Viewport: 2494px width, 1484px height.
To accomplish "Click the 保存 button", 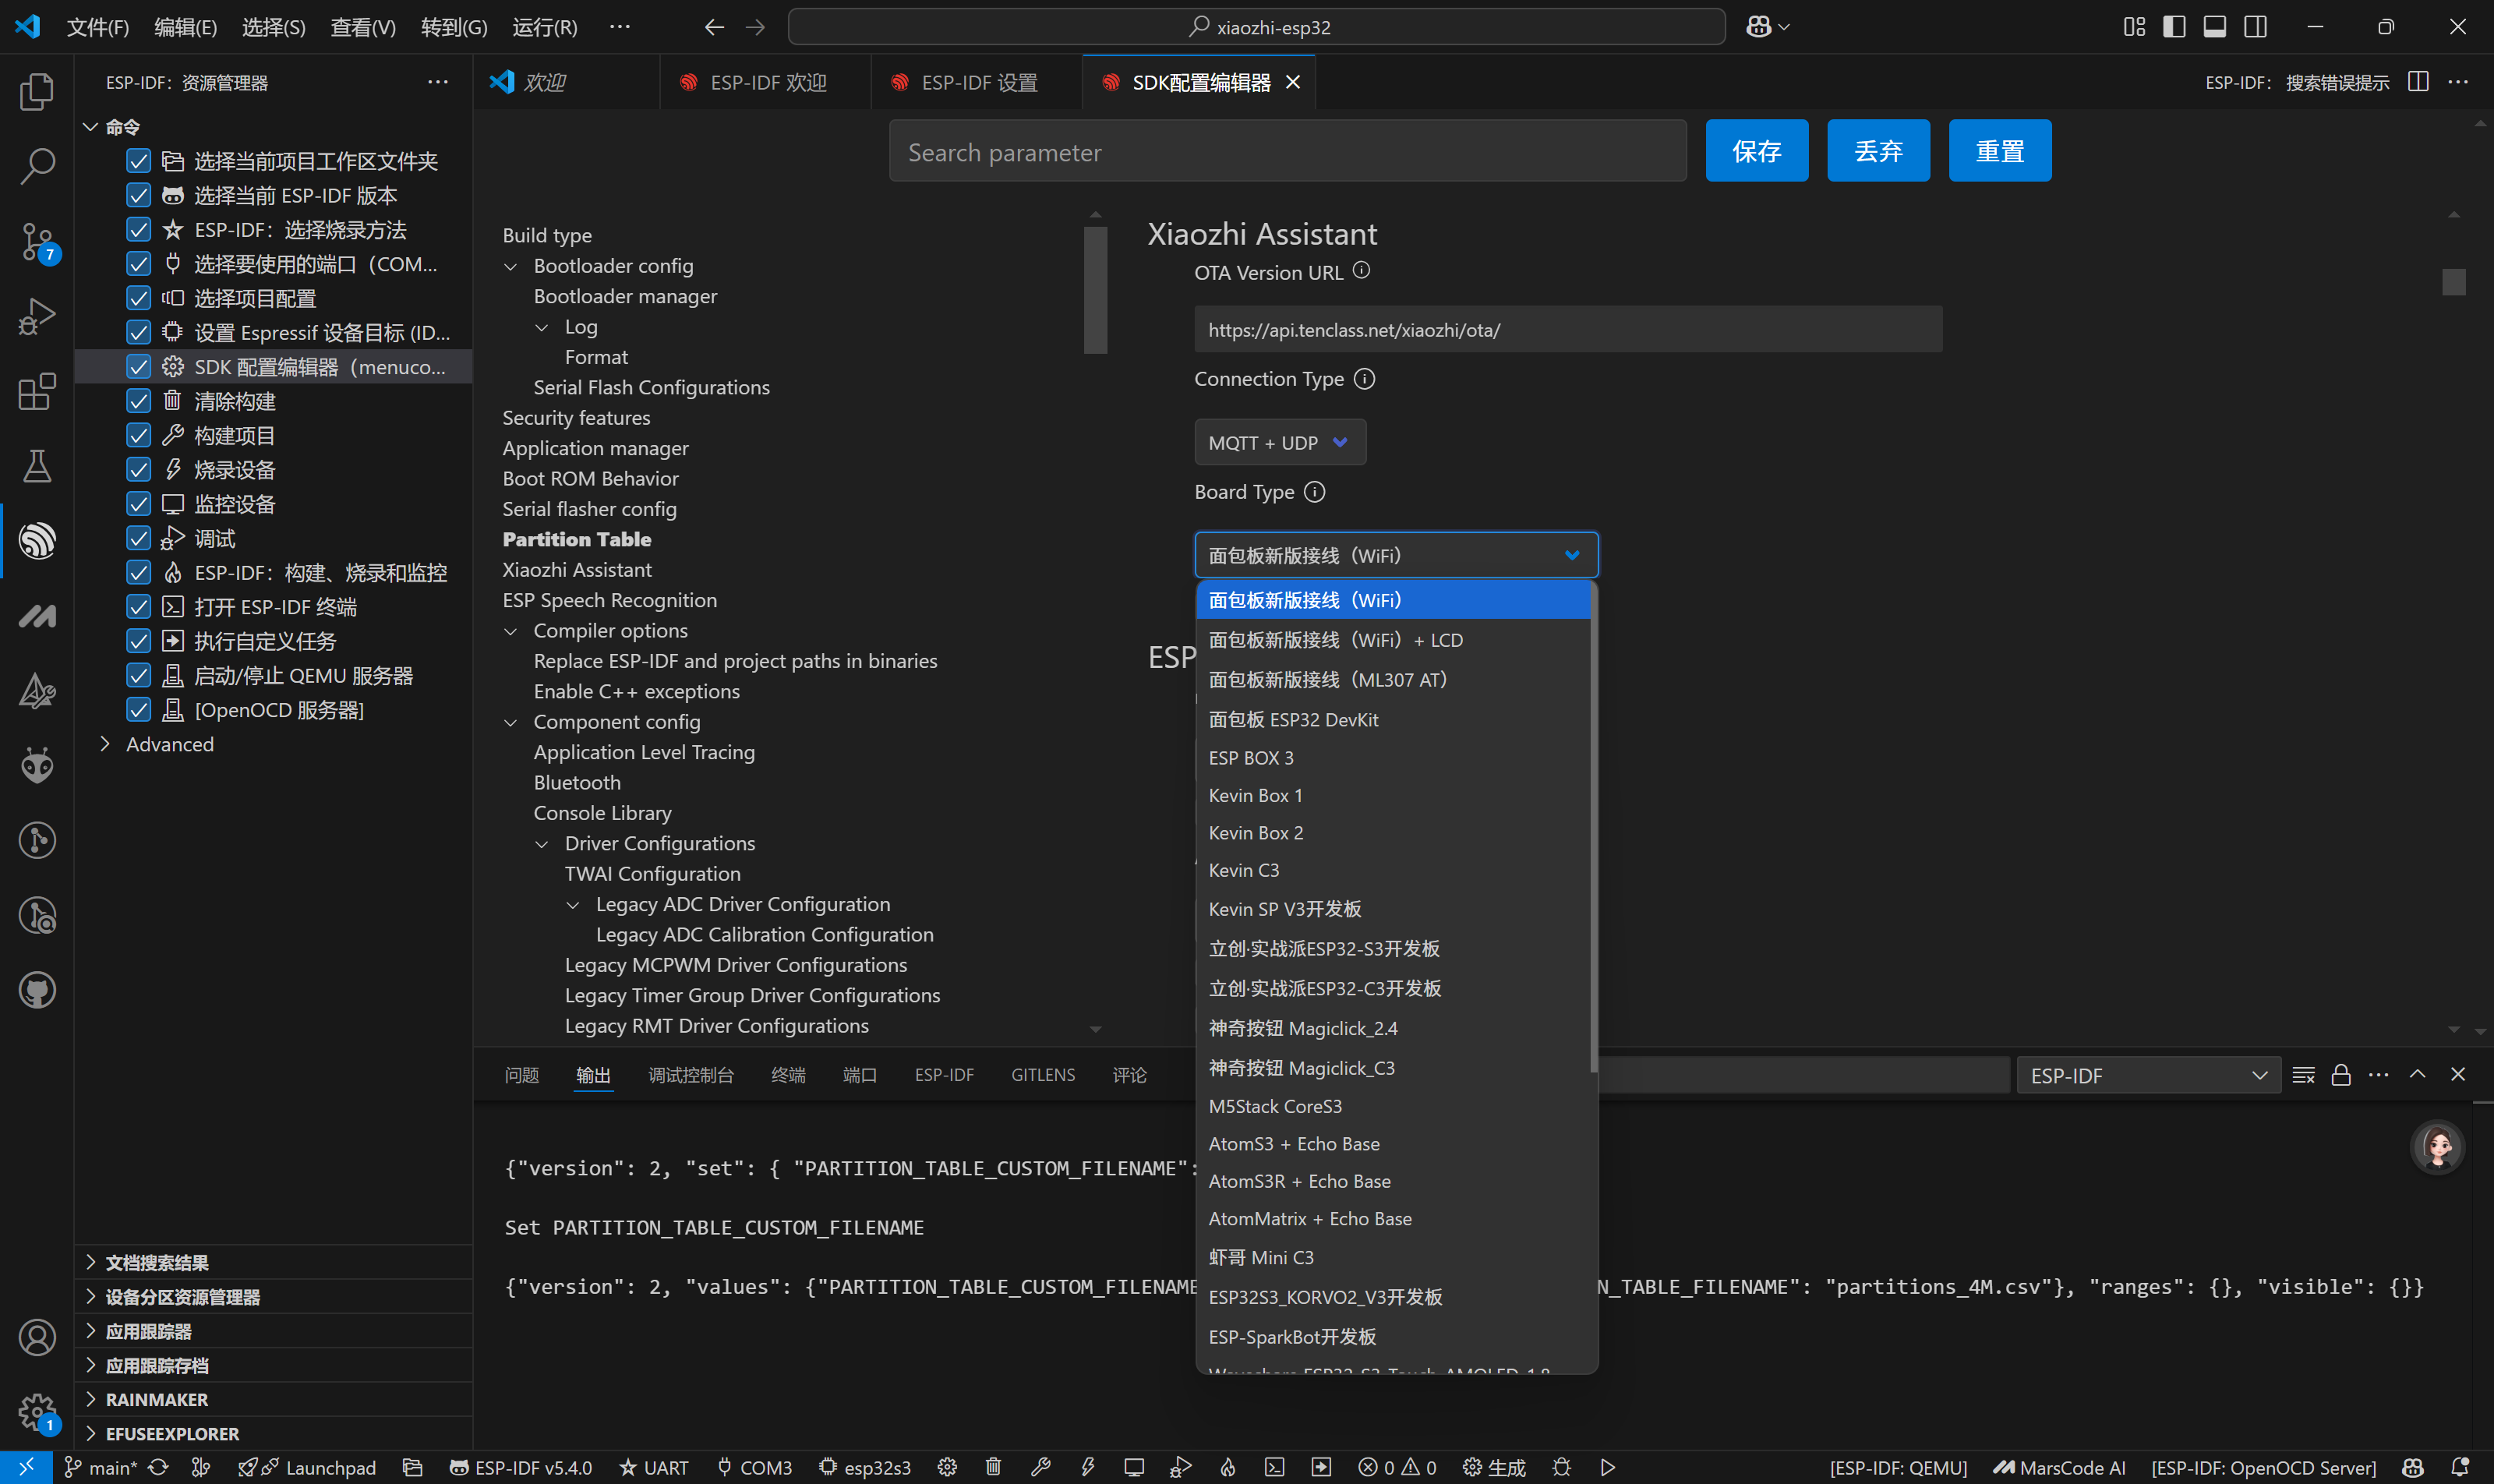I will [1756, 151].
